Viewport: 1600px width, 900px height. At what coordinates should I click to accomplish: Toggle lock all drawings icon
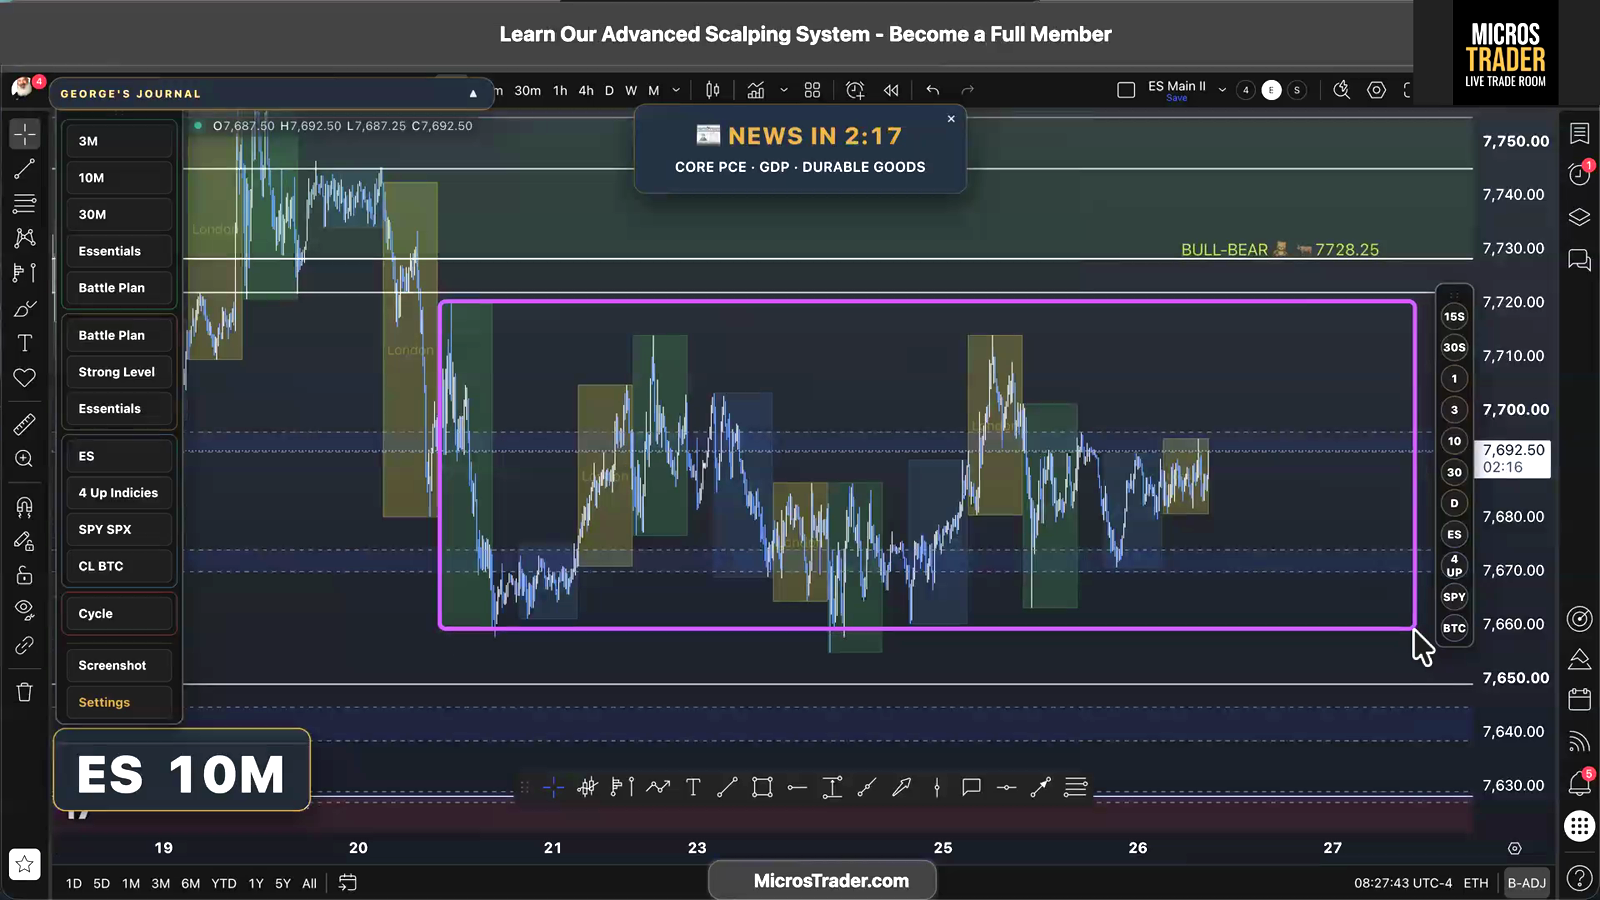point(25,575)
